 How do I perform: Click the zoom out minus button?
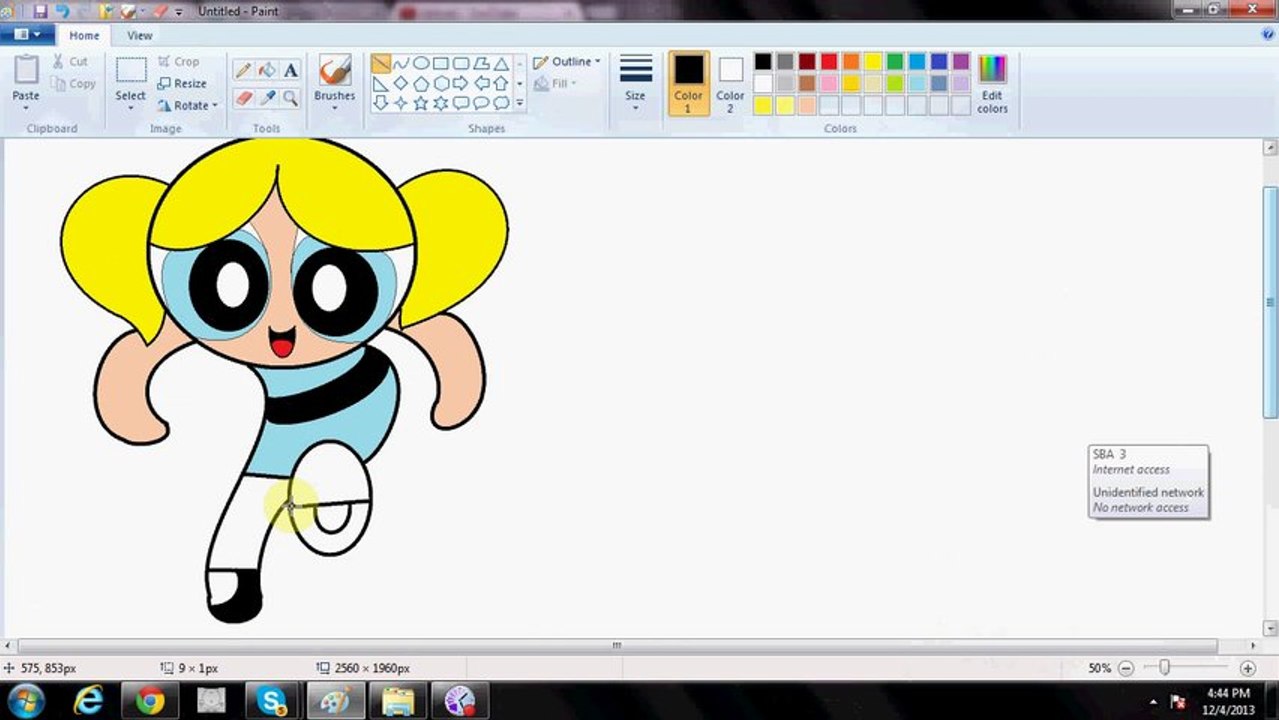[1126, 668]
